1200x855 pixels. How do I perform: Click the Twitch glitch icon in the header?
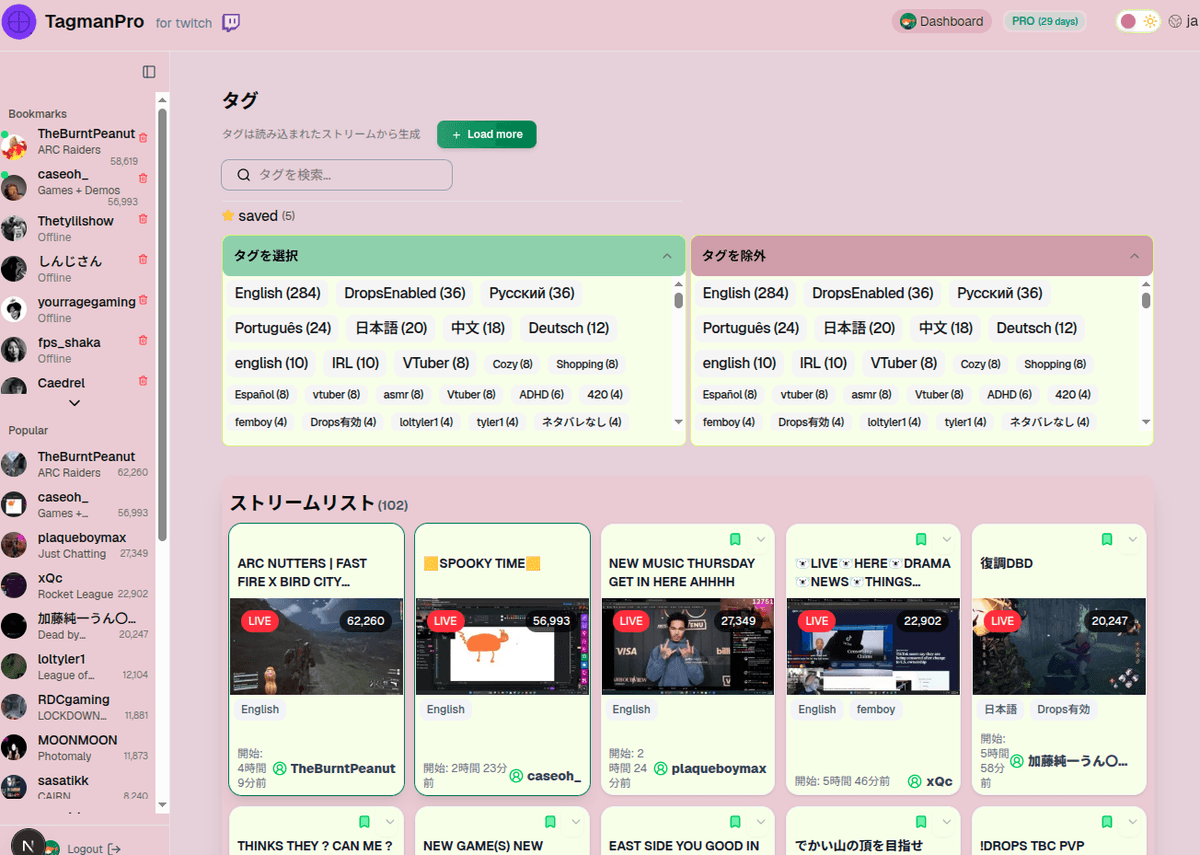(230, 22)
